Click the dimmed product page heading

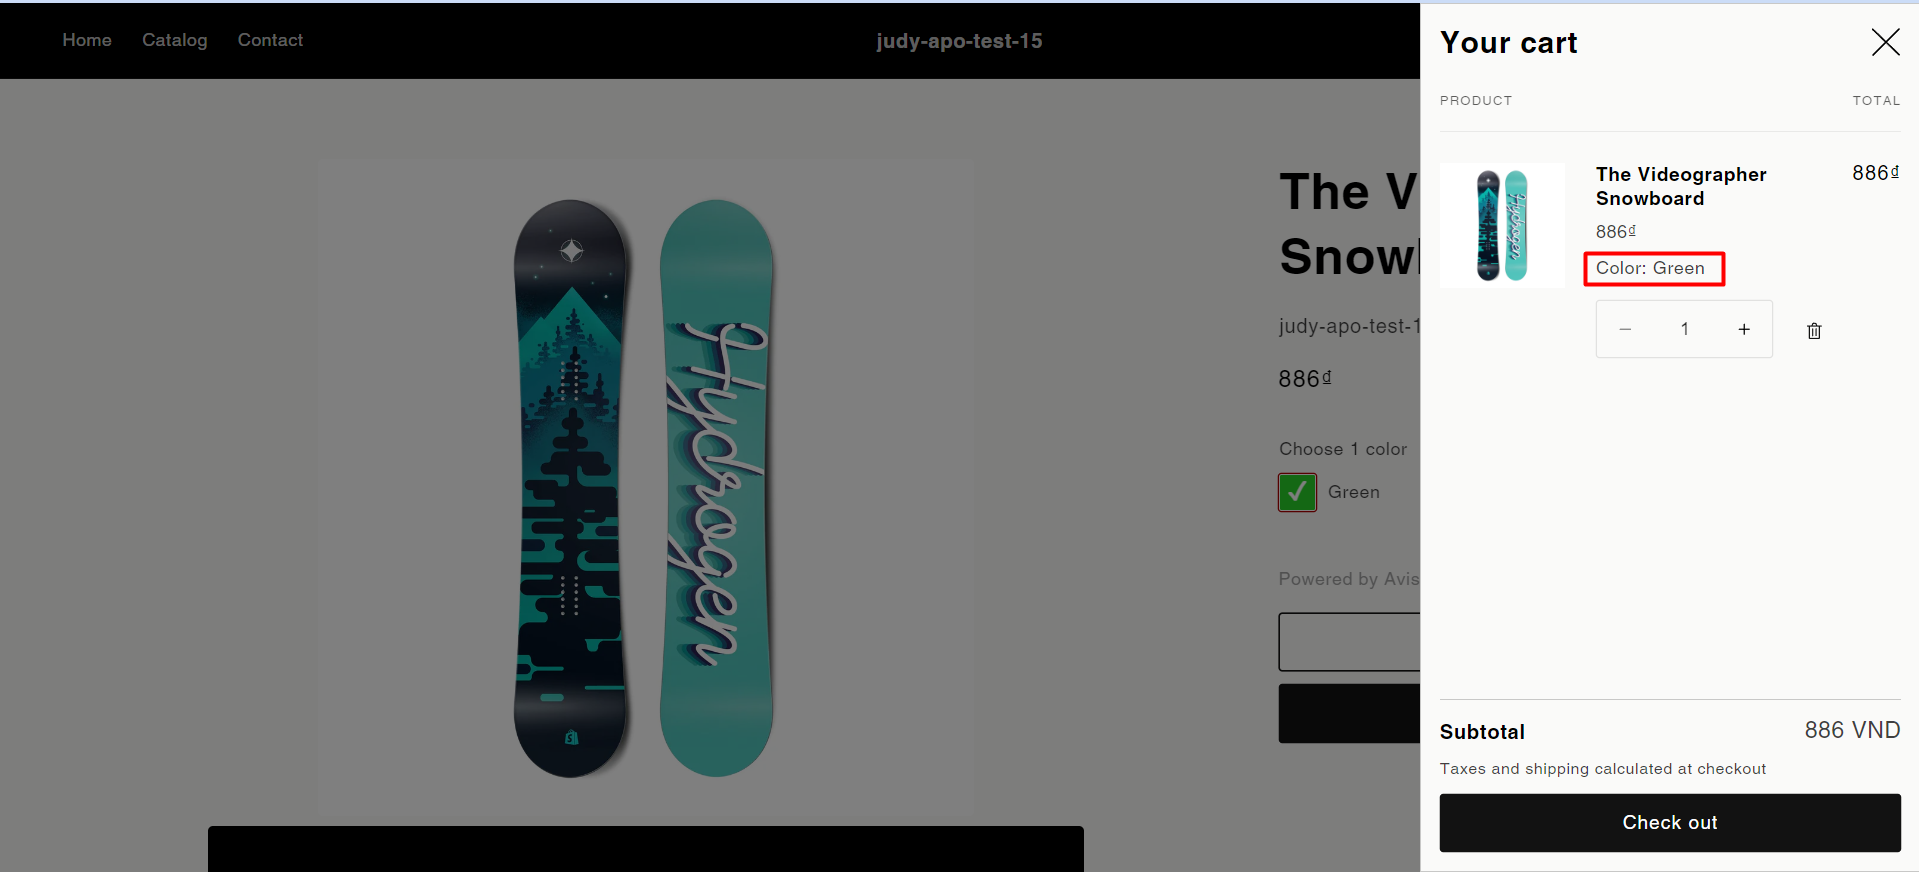(1349, 224)
